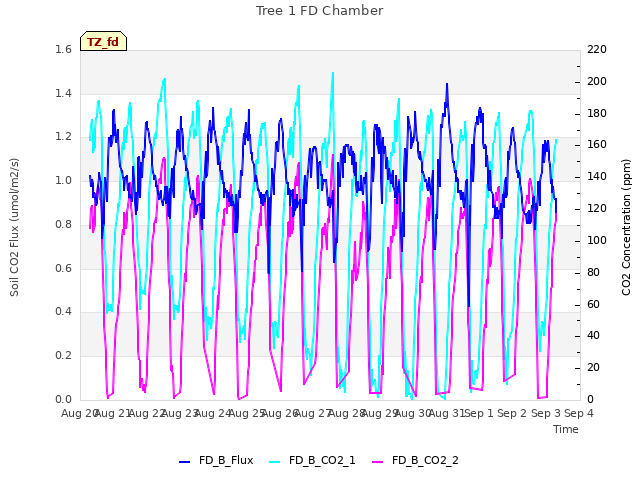Toggle FD_B_CO2_1 series in legend
The image size is (640, 480).
coord(312,460)
